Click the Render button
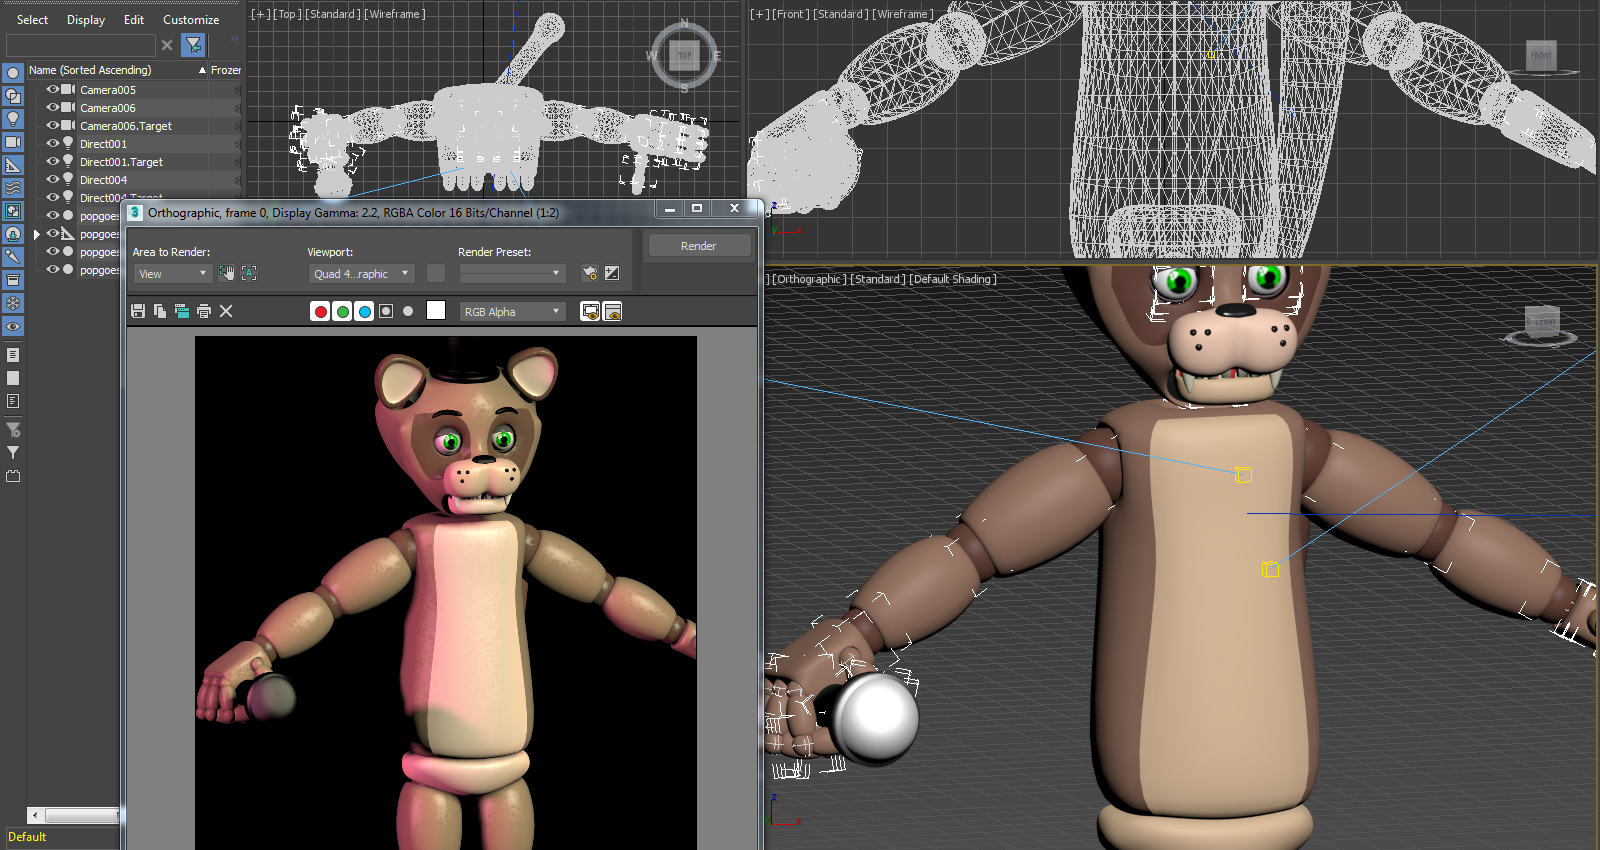Screen dimensions: 1600x850 click(699, 245)
